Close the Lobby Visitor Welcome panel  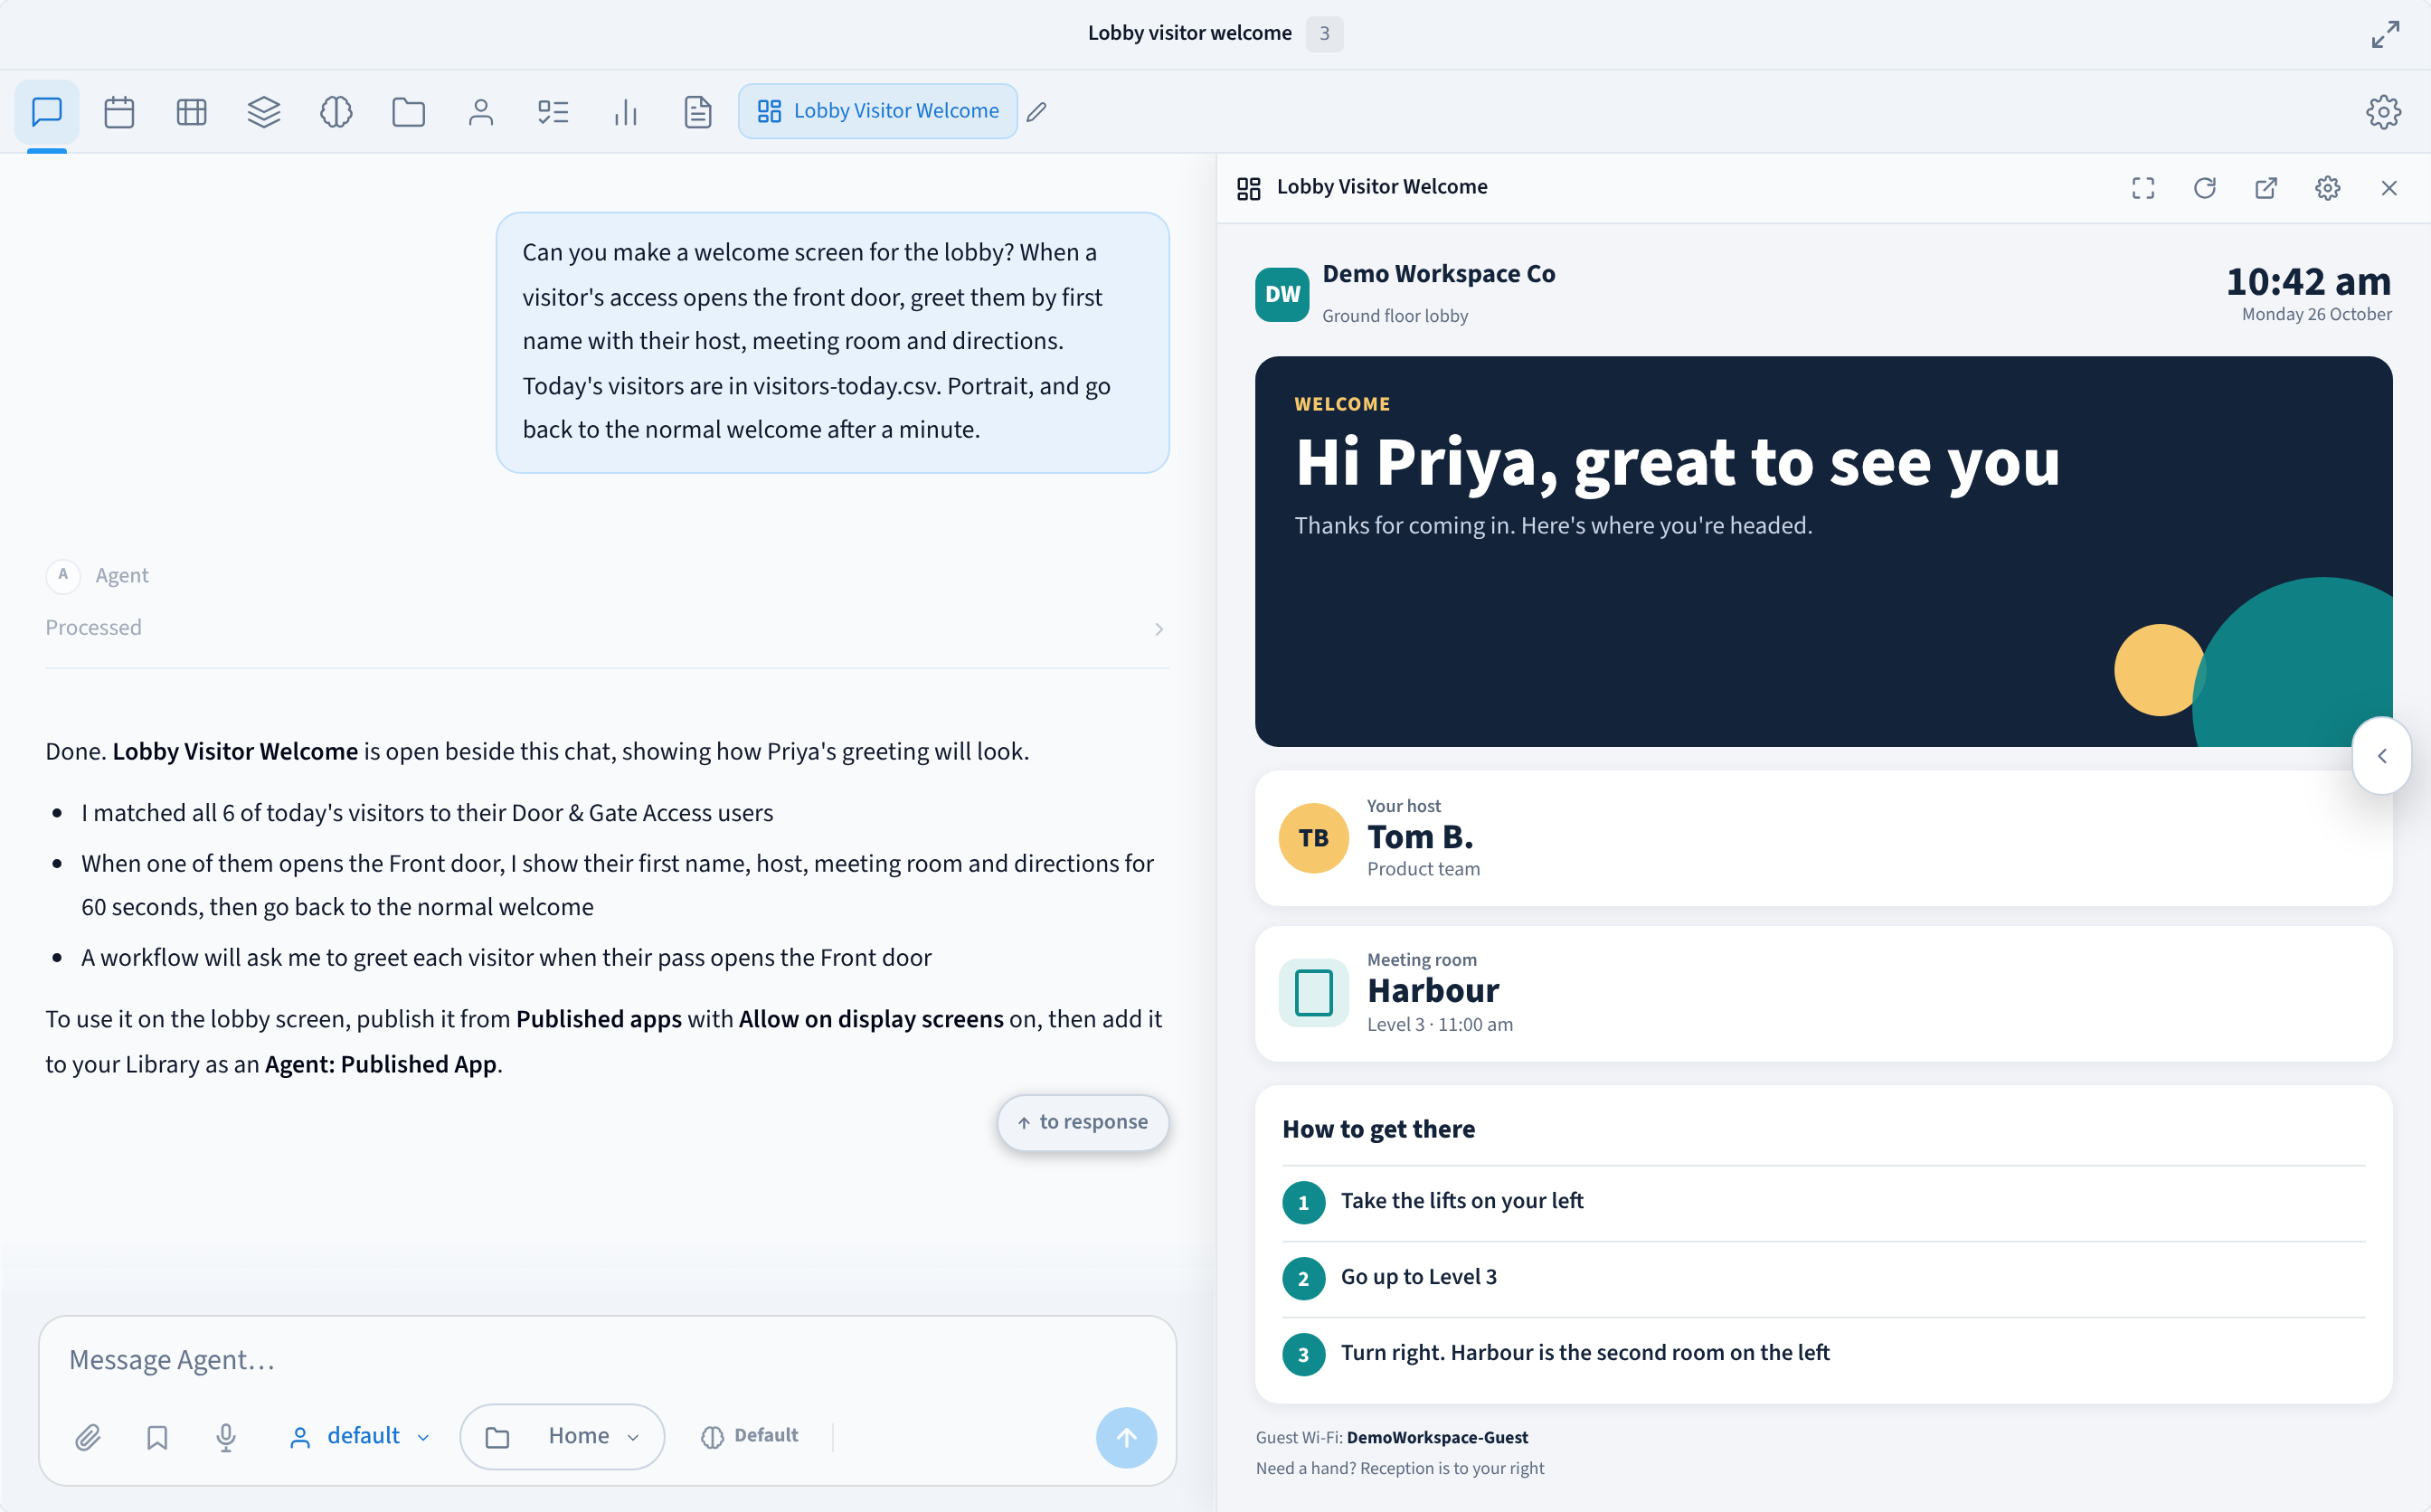point(2389,188)
